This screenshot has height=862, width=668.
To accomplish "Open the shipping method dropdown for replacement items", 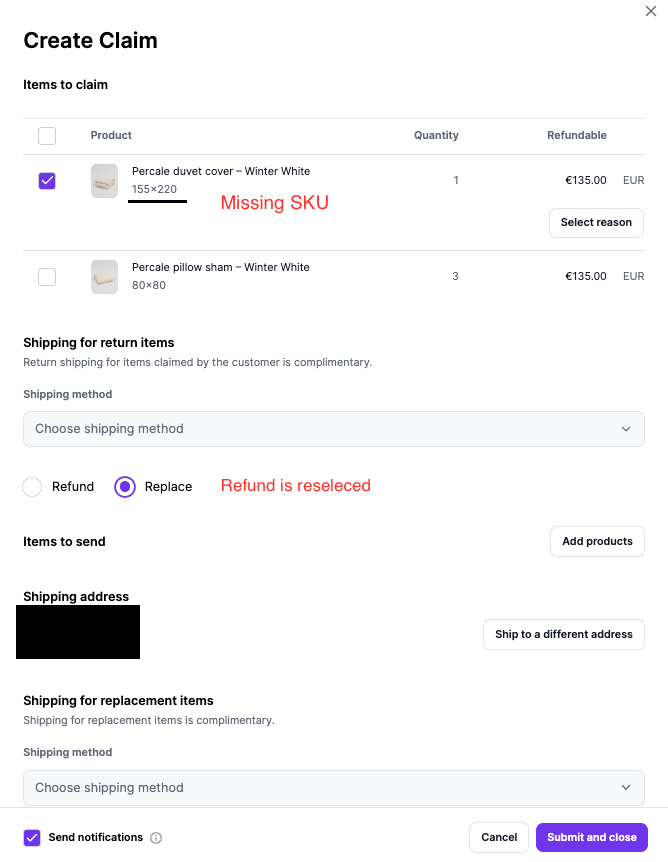I will pyautogui.click(x=334, y=787).
